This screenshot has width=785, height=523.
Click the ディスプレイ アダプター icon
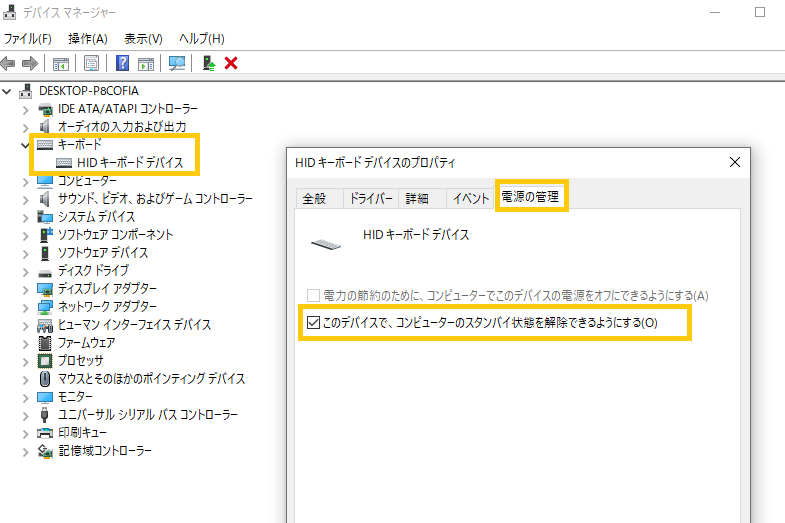pos(45,289)
